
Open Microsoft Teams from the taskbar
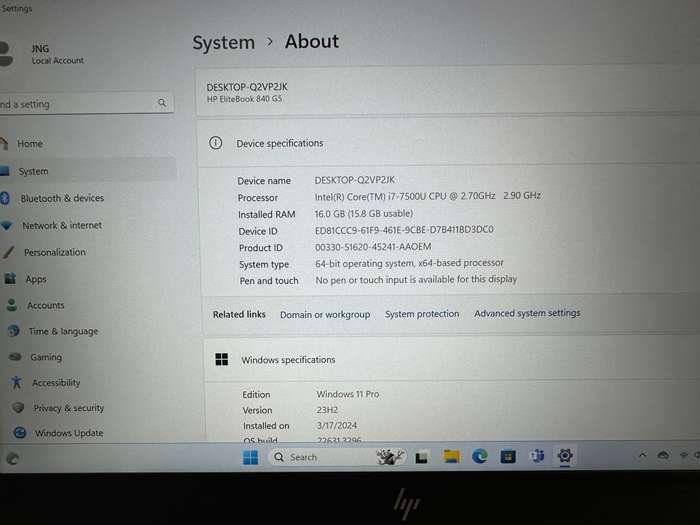point(537,456)
